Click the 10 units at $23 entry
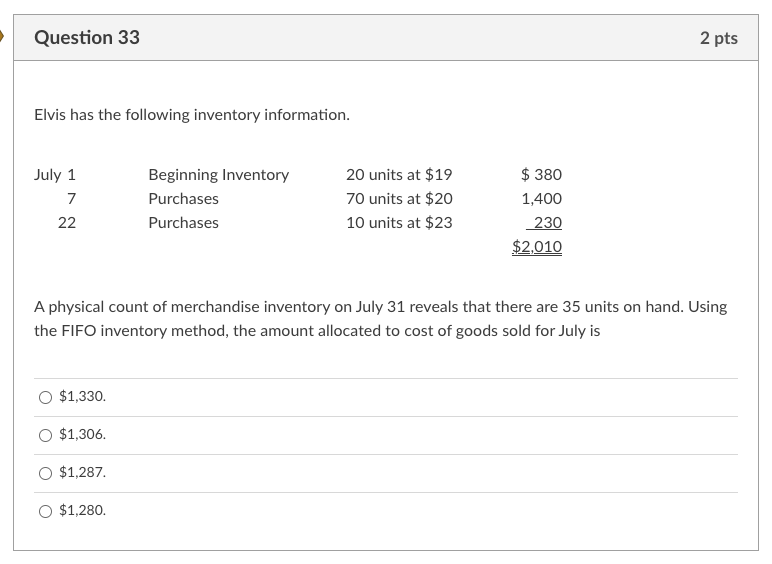 tap(399, 223)
